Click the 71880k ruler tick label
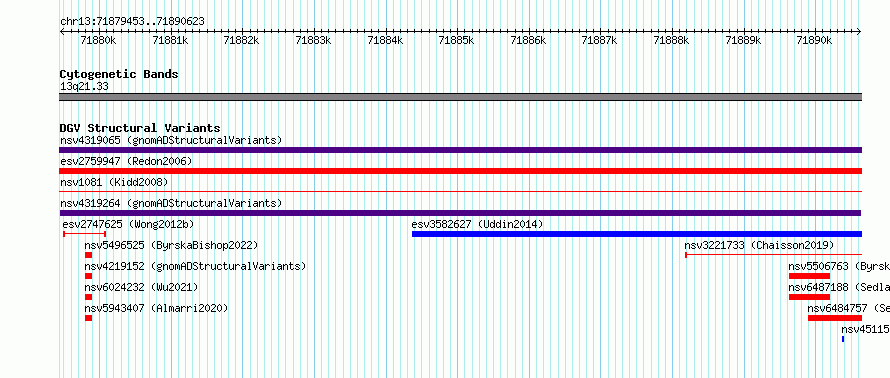The height and width of the screenshot is (378, 890). pyautogui.click(x=99, y=40)
